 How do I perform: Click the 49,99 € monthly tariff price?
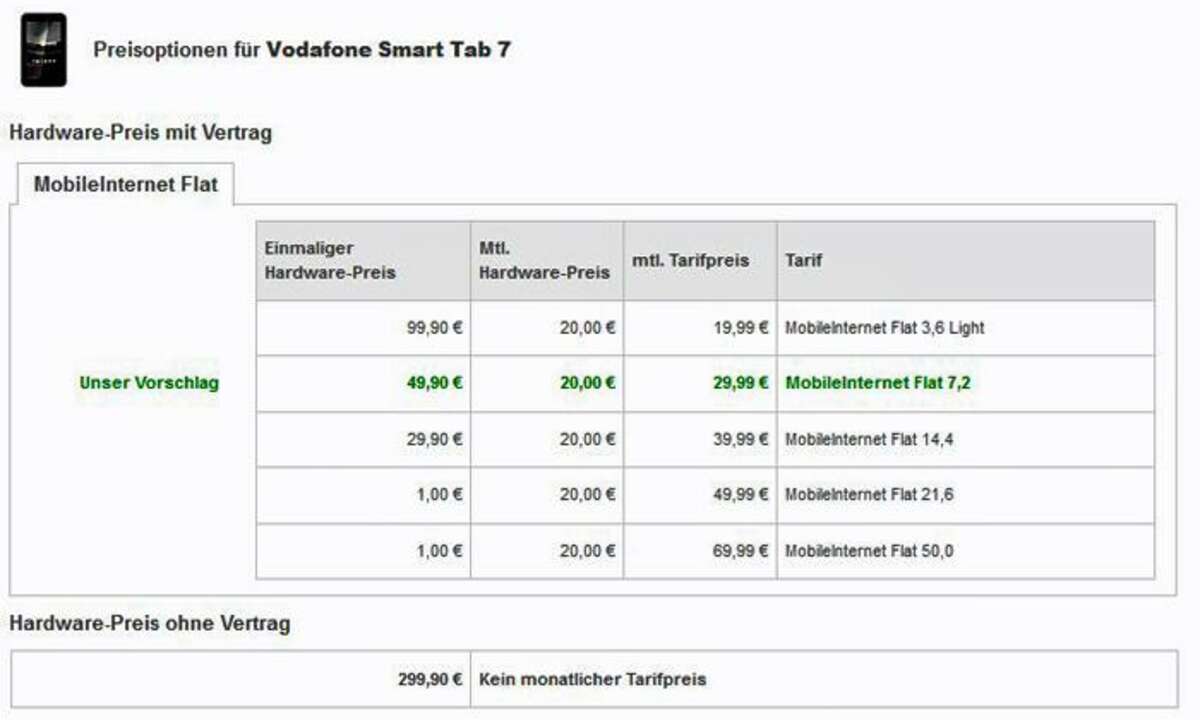tap(741, 495)
